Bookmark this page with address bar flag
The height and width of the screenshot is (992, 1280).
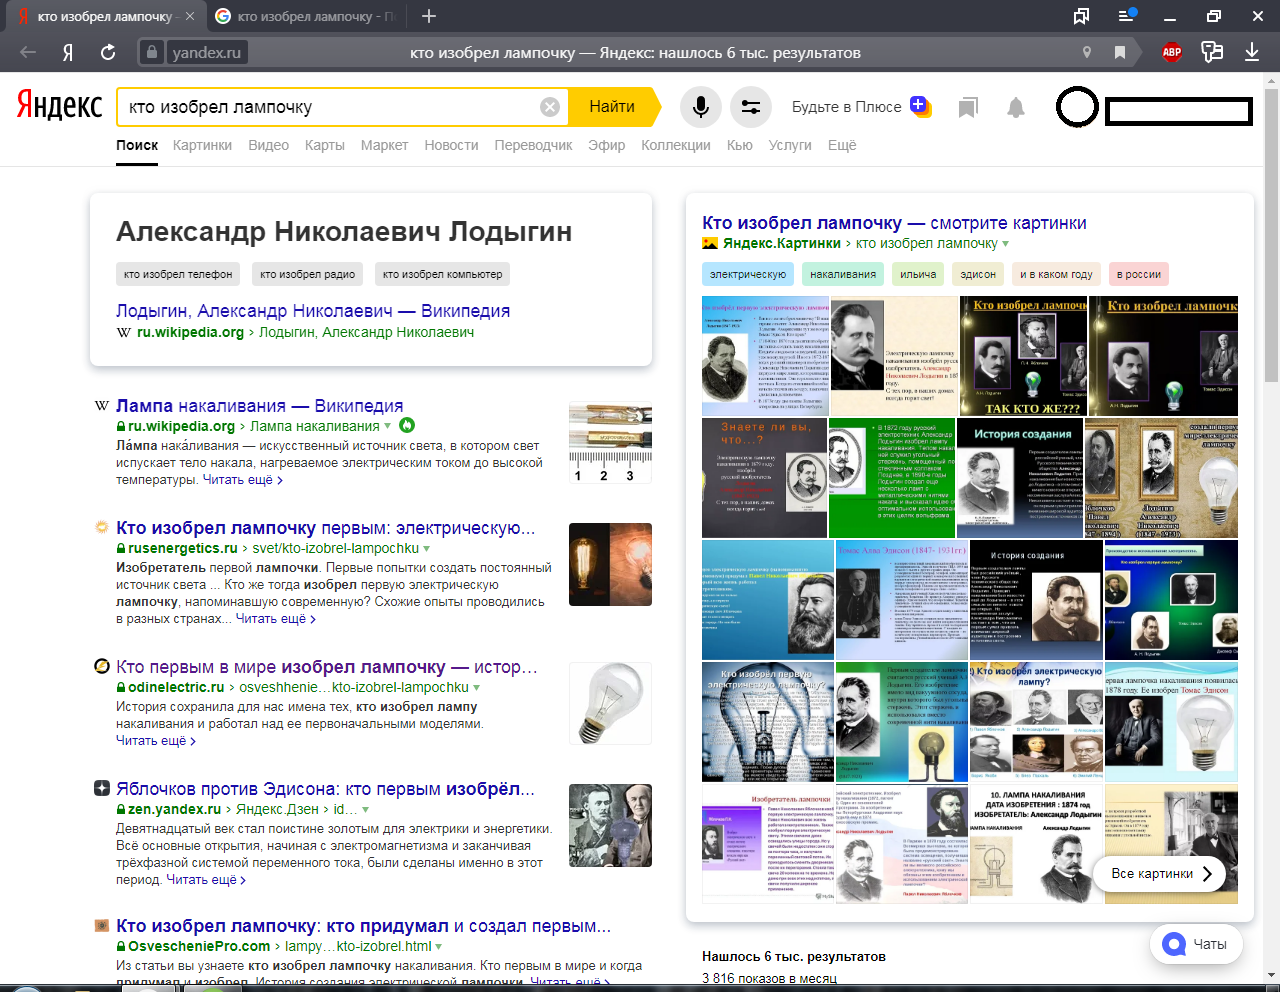point(1119,52)
